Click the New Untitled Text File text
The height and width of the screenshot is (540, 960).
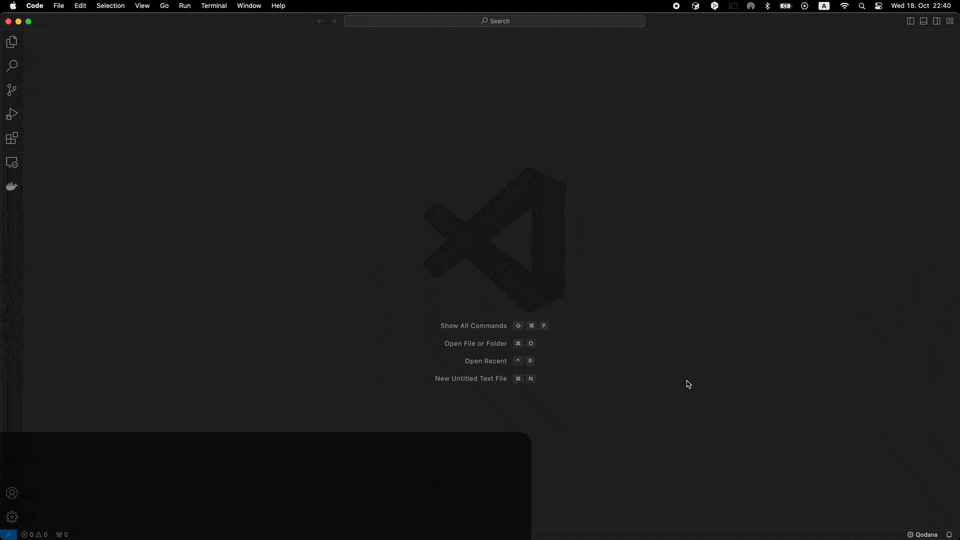point(471,378)
